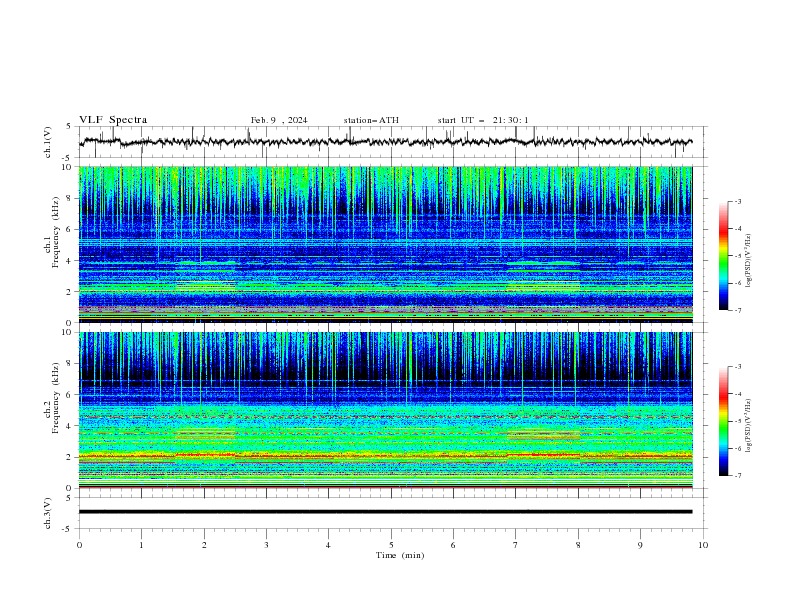Click the time axis tick label "10"

(x=703, y=545)
